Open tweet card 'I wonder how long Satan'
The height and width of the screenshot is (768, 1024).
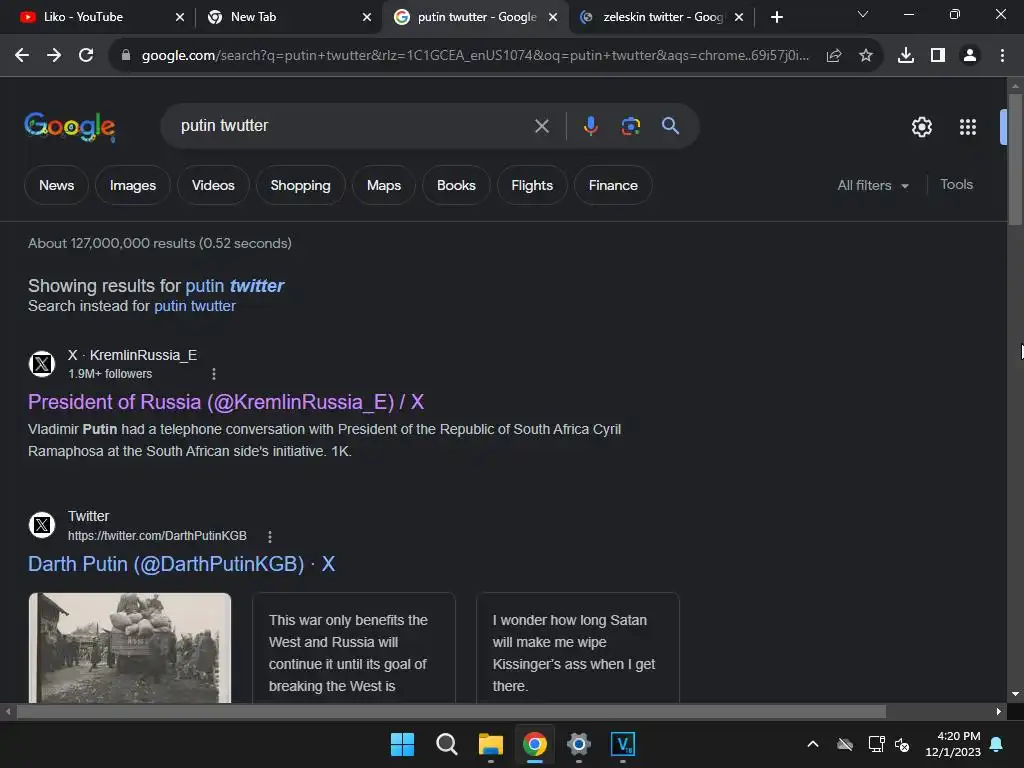577,648
